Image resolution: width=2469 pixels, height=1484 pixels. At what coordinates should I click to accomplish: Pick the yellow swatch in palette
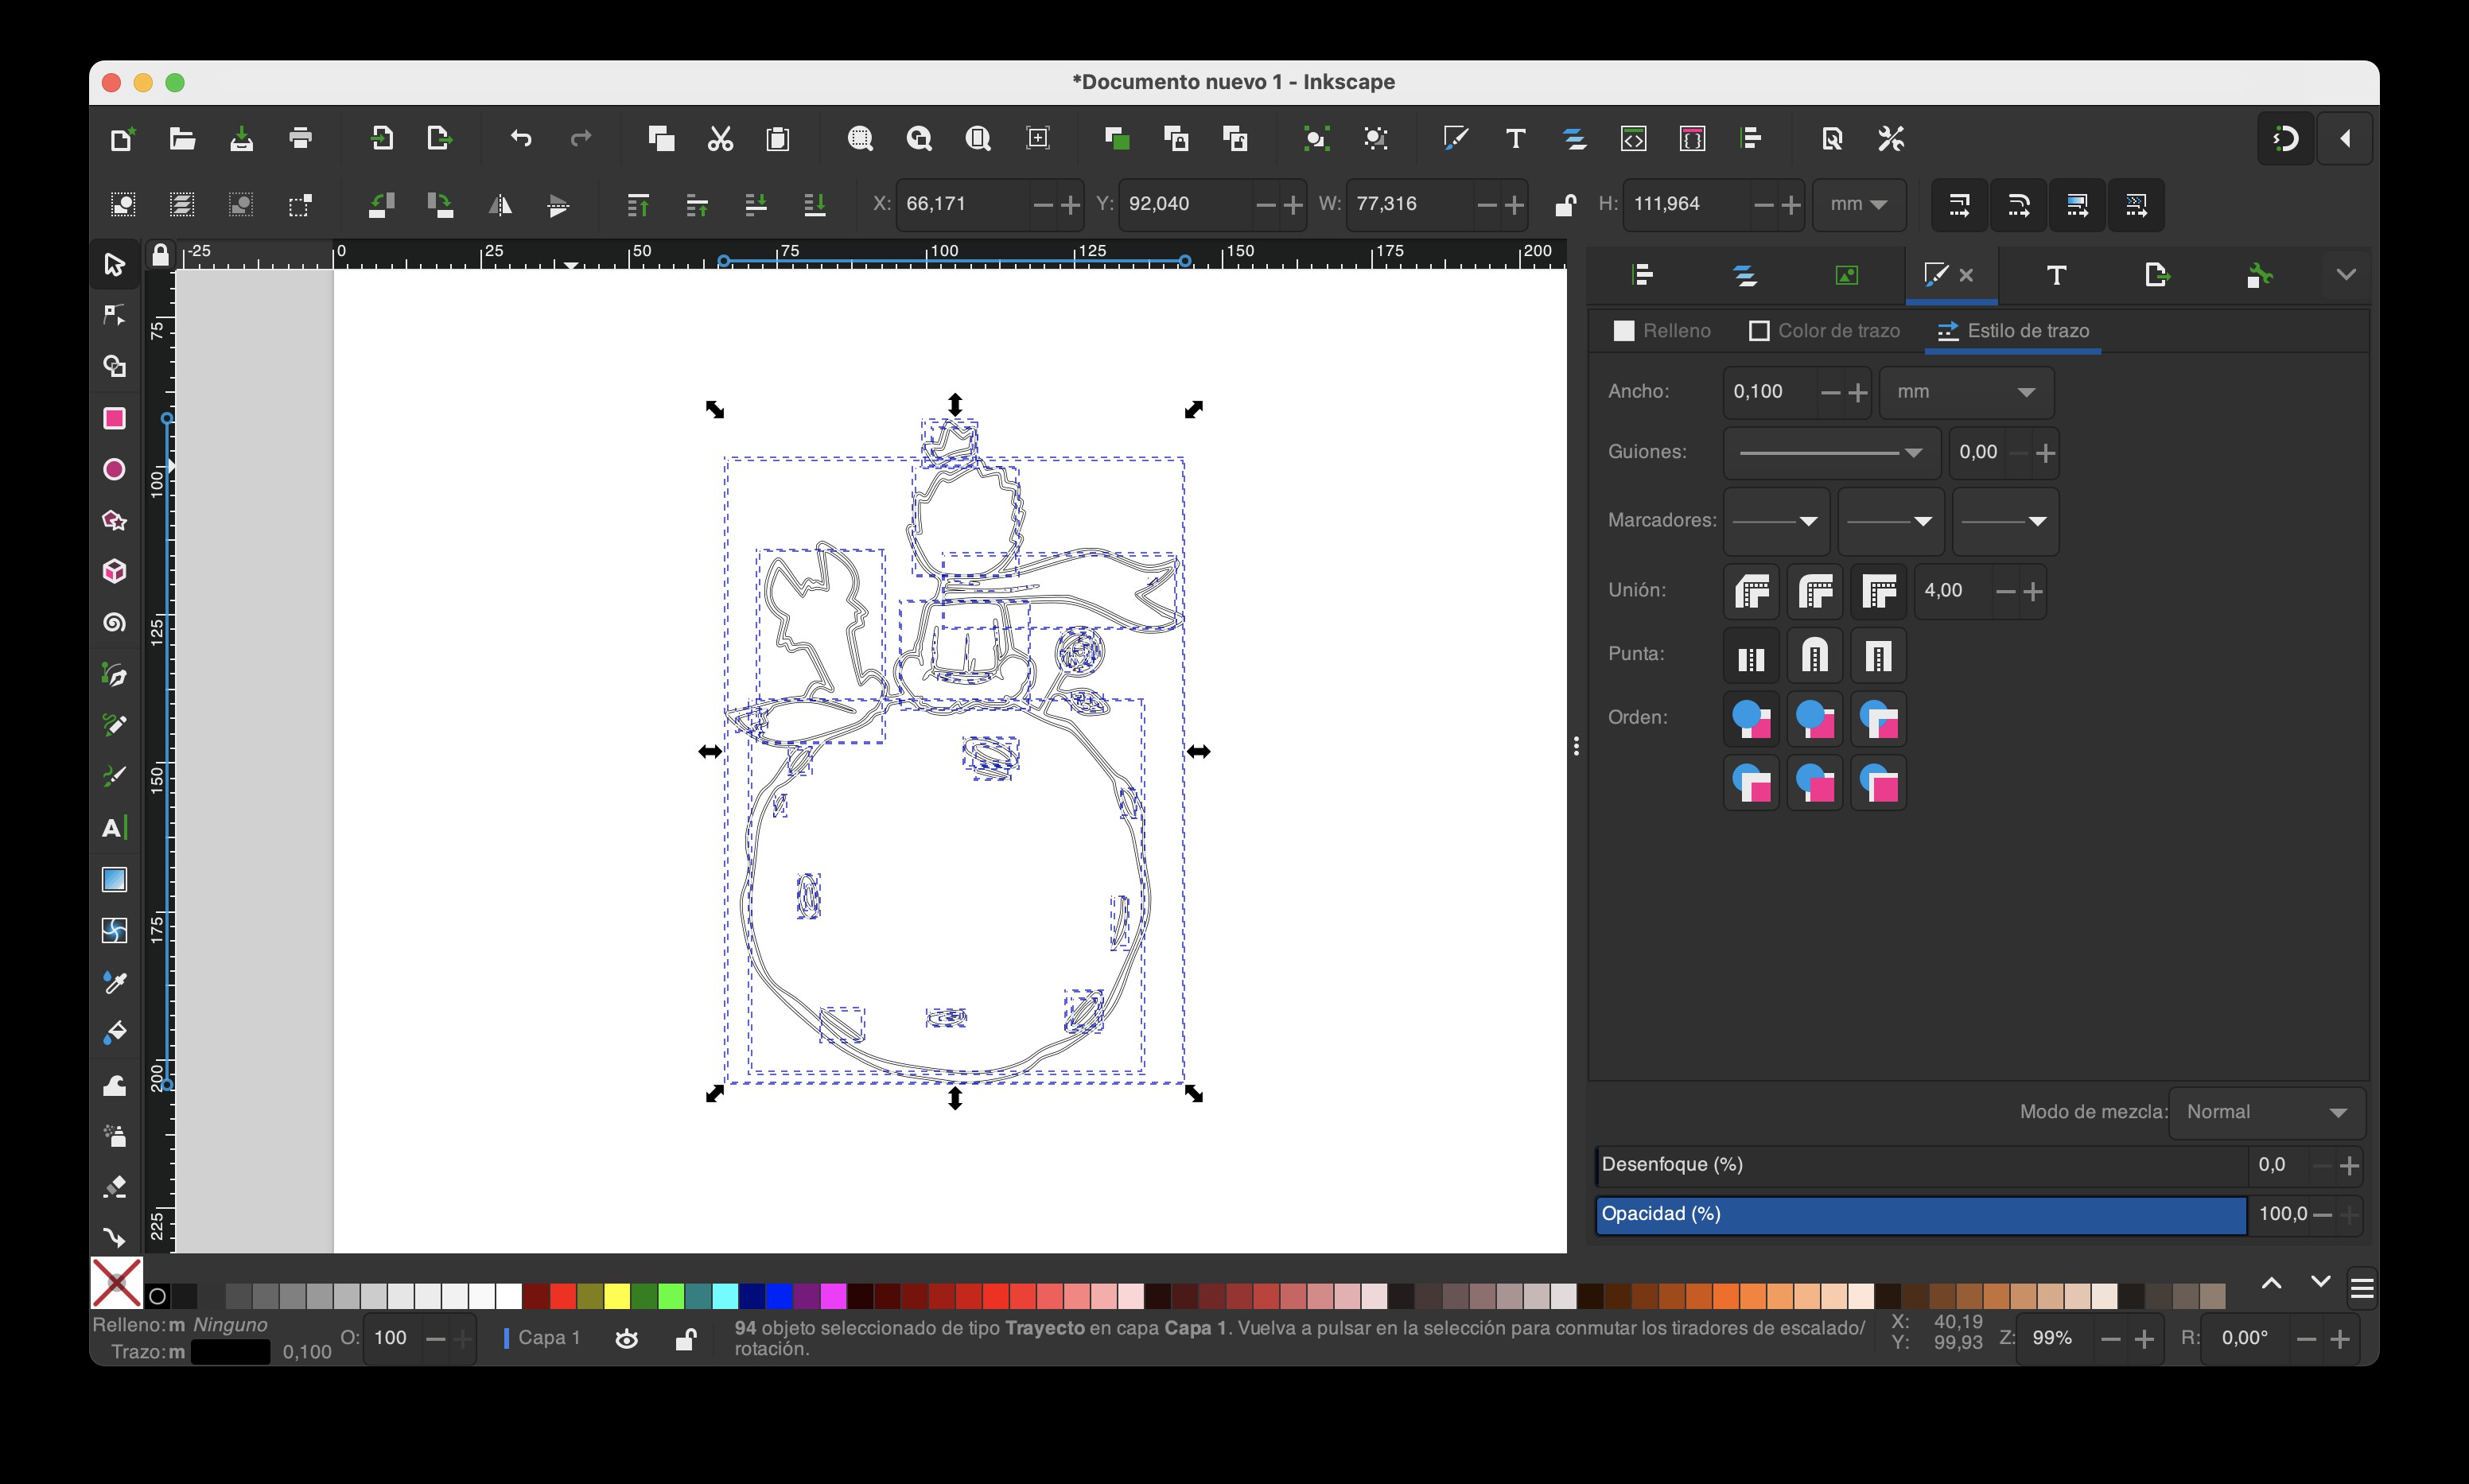pyautogui.click(x=617, y=1297)
